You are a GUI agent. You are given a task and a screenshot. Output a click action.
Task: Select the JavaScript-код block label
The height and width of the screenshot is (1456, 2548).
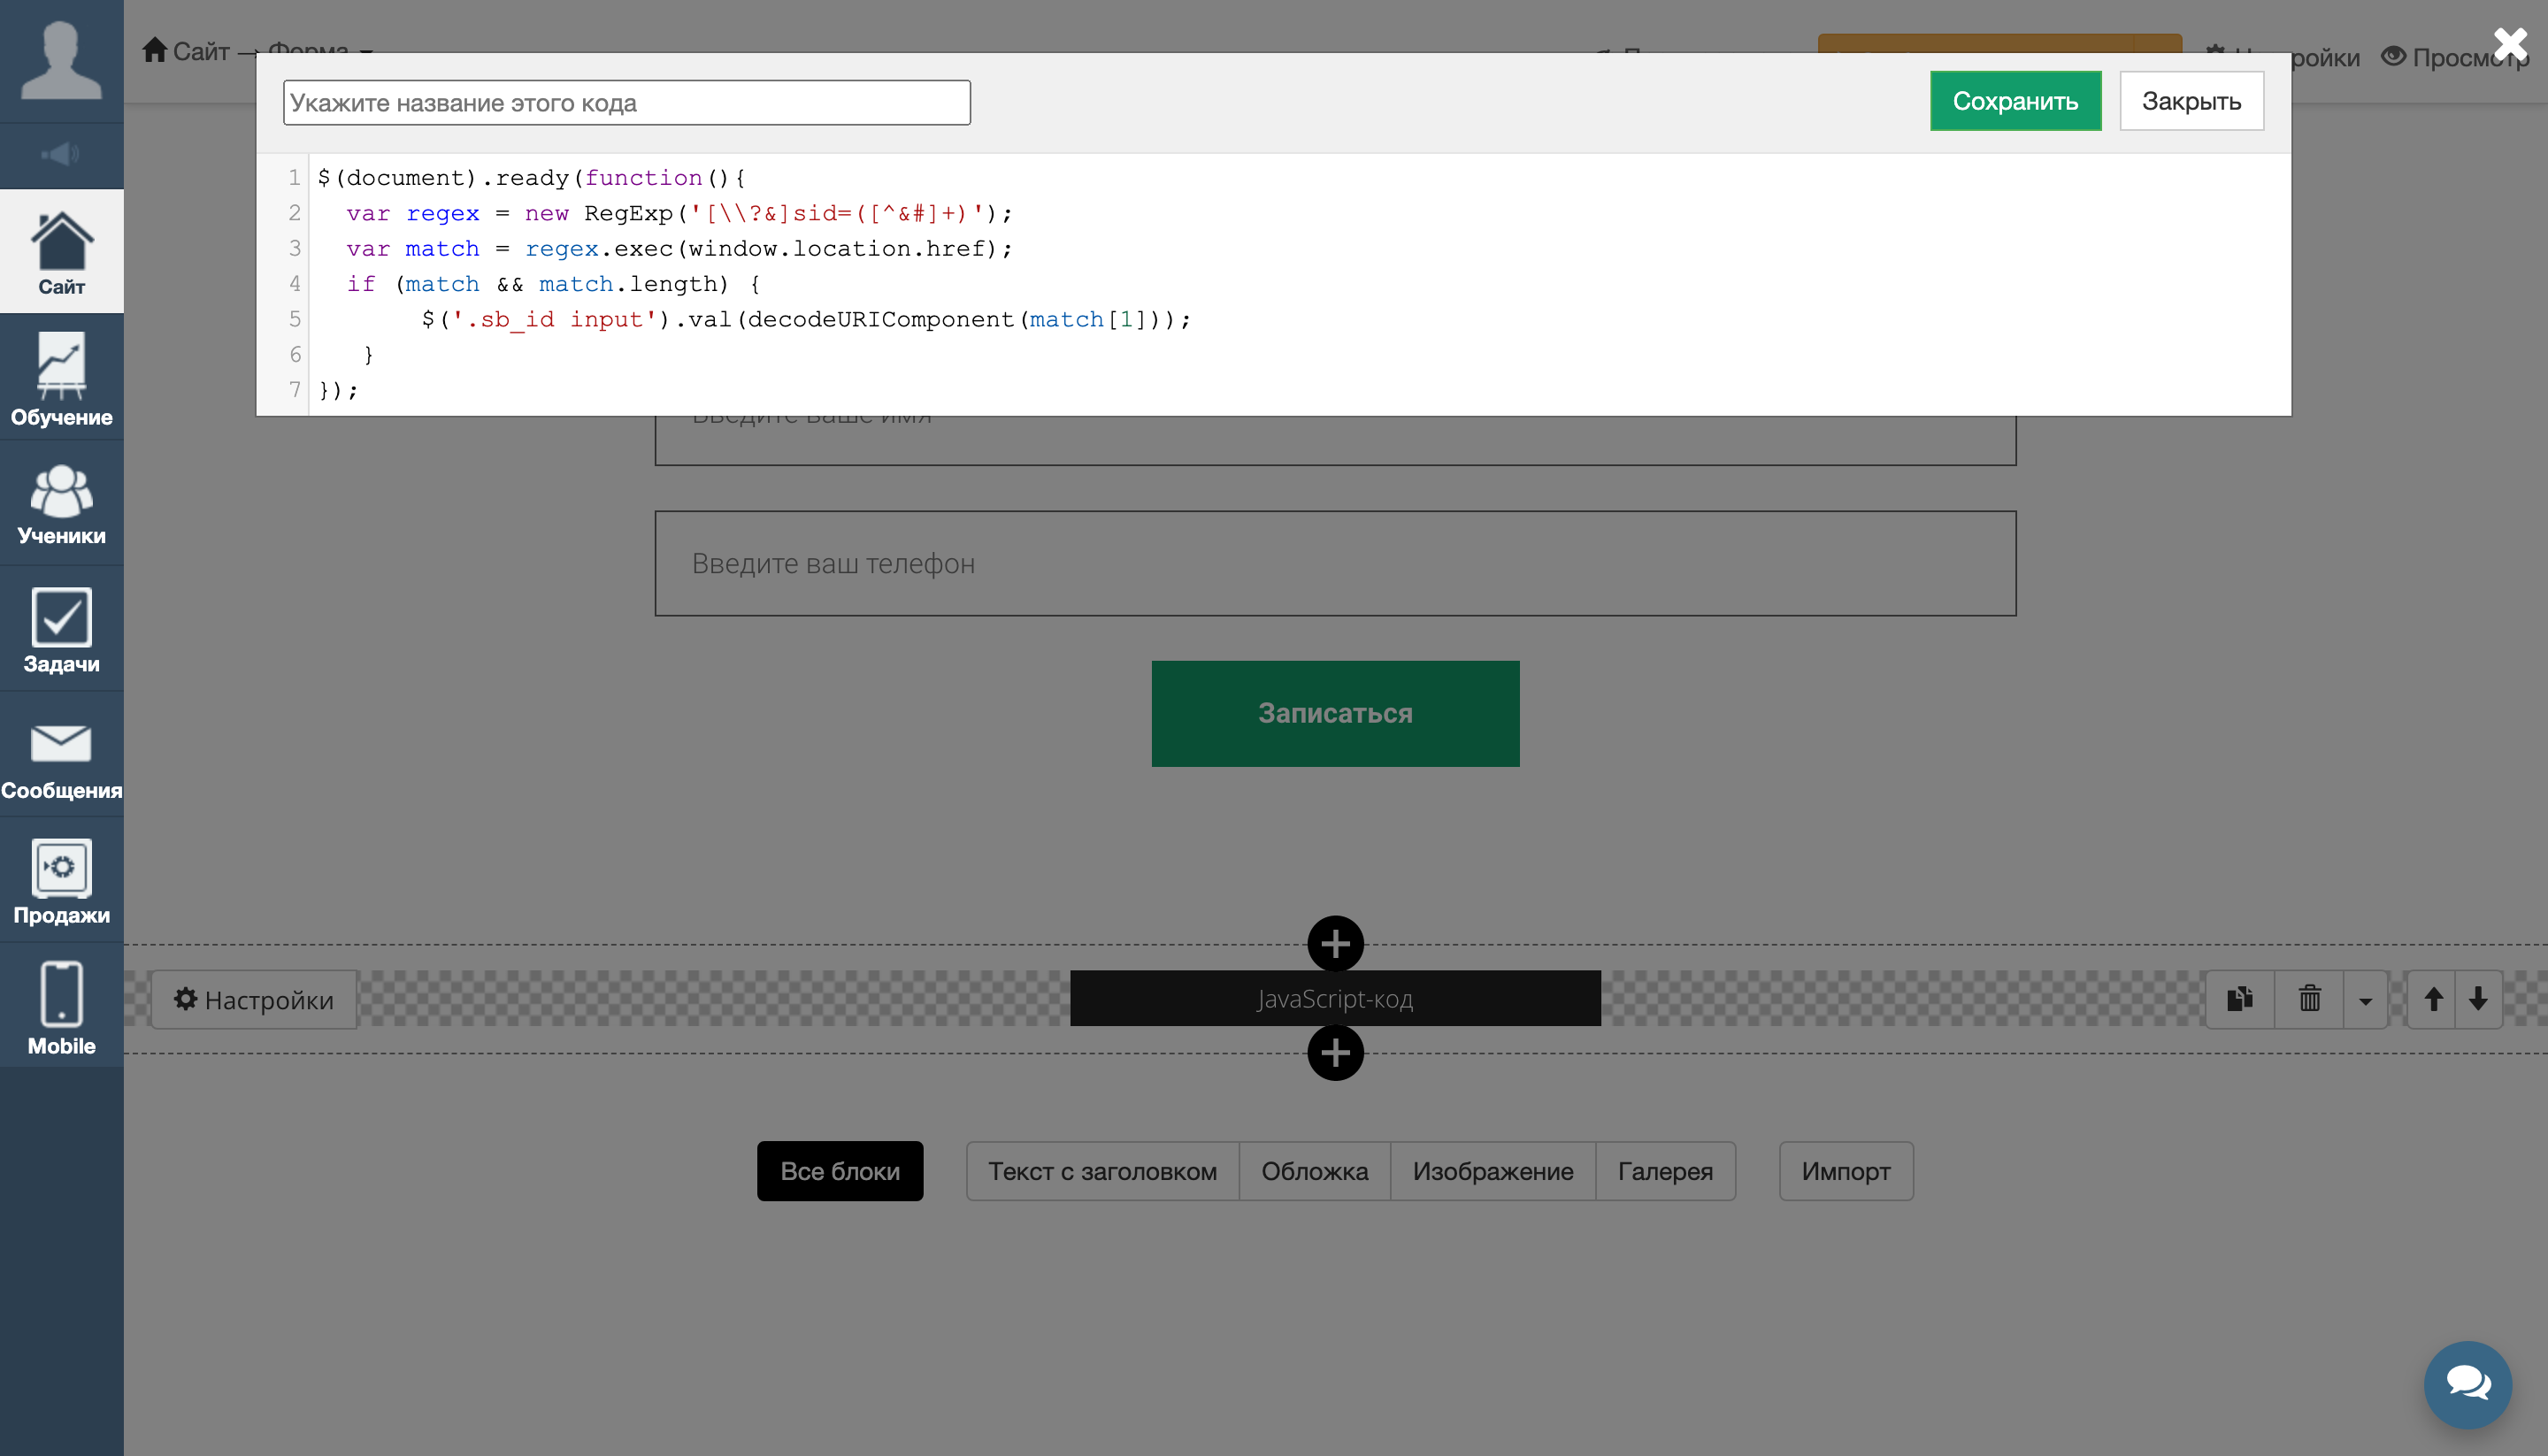point(1335,998)
